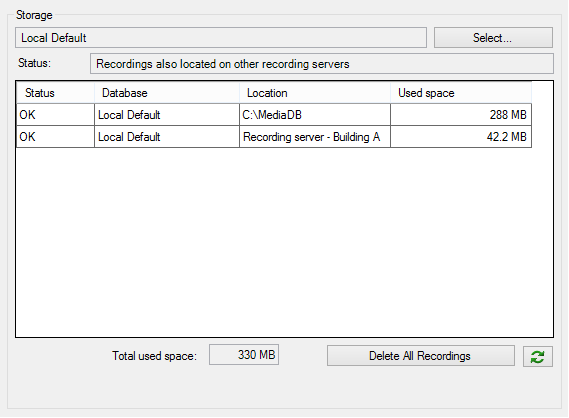Click Delete All Recordings button
Screen dimensions: 569x418
pyautogui.click(x=420, y=356)
